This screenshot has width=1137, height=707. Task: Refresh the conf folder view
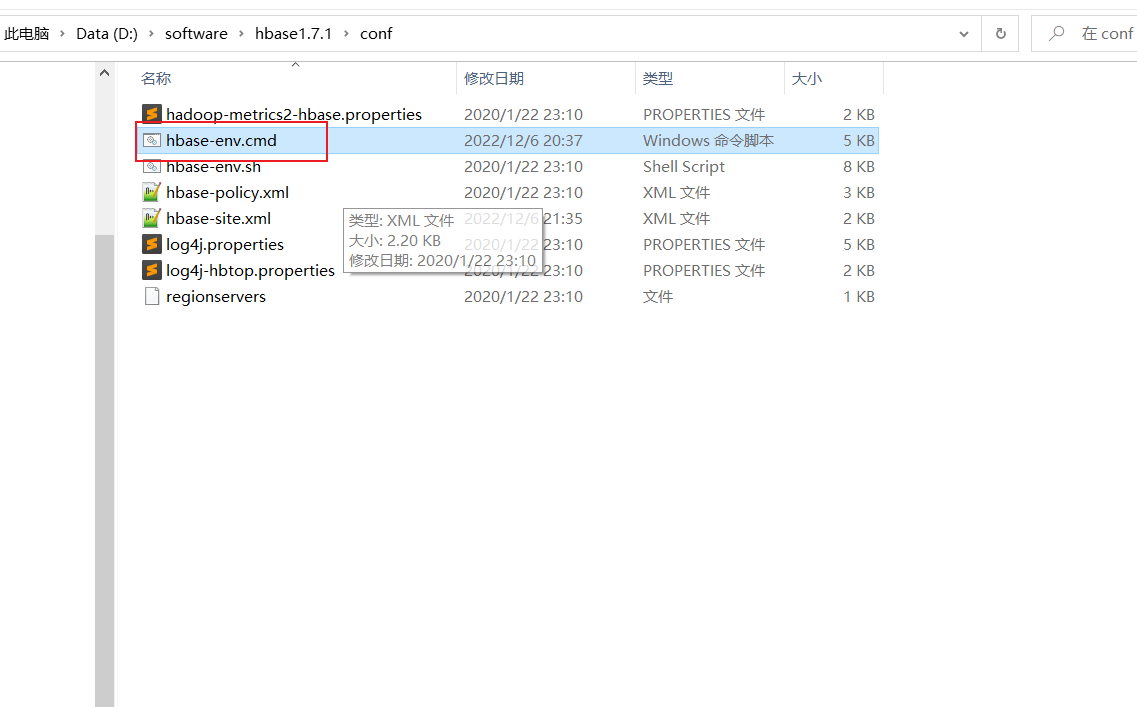[x=1001, y=33]
